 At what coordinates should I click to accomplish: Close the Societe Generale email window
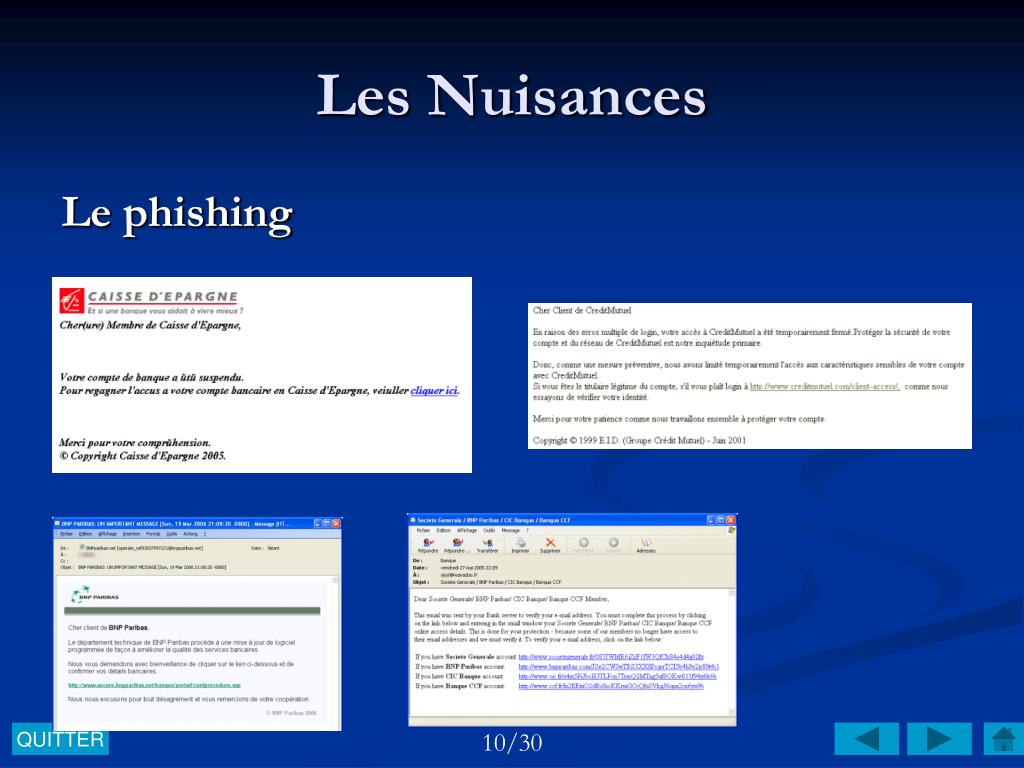pyautogui.click(x=731, y=520)
